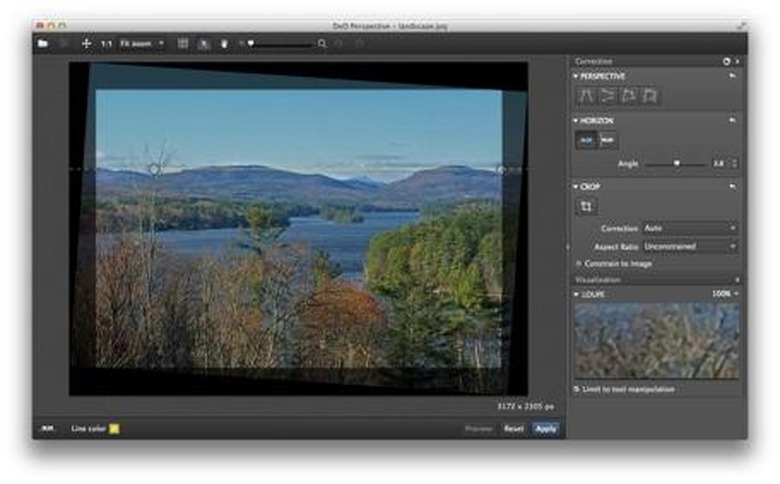
Task: Select the hand tool in toolbar
Action: pos(224,44)
